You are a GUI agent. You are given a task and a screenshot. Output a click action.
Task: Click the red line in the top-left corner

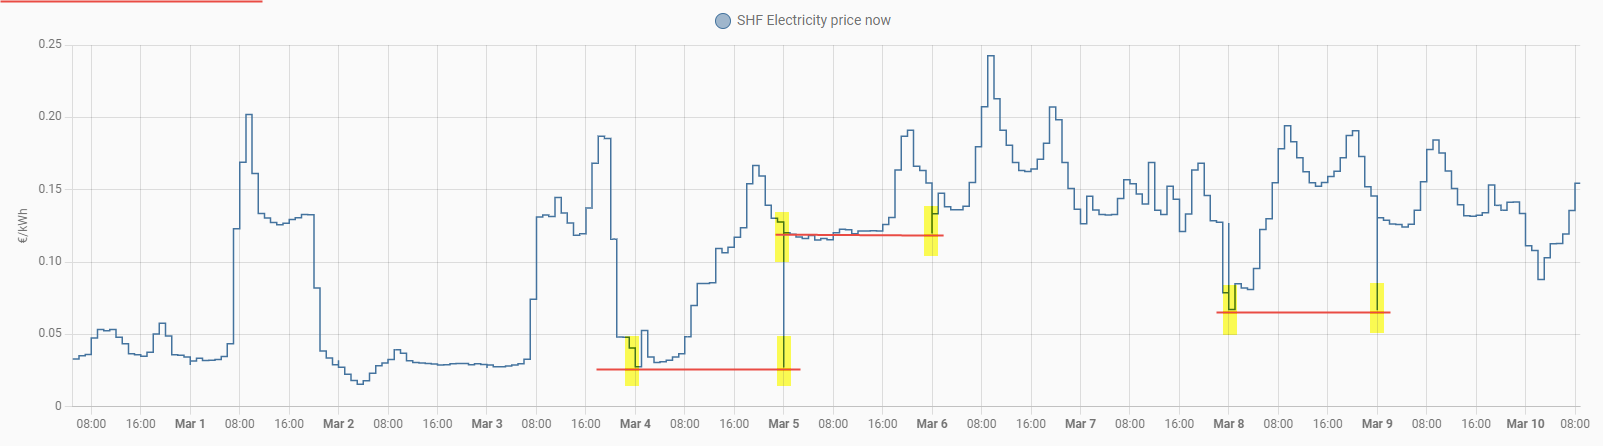[130, 2]
